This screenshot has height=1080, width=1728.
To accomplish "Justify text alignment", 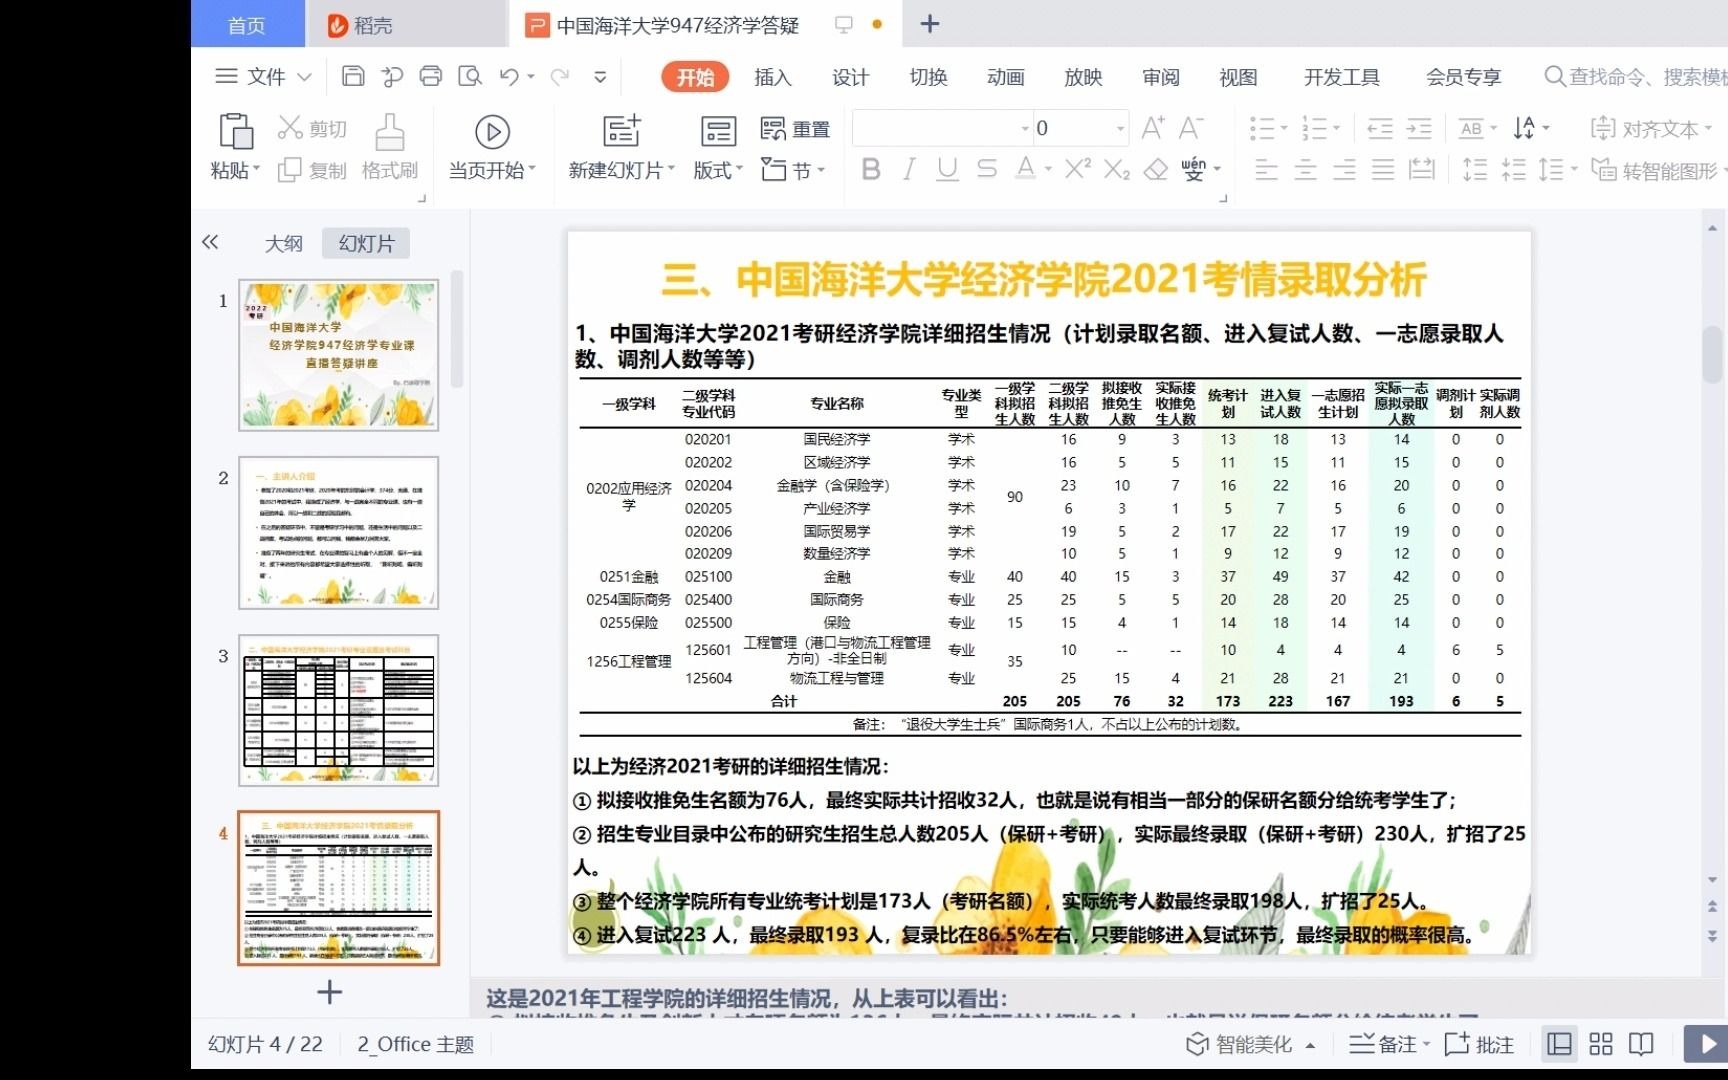I will click(x=1383, y=170).
